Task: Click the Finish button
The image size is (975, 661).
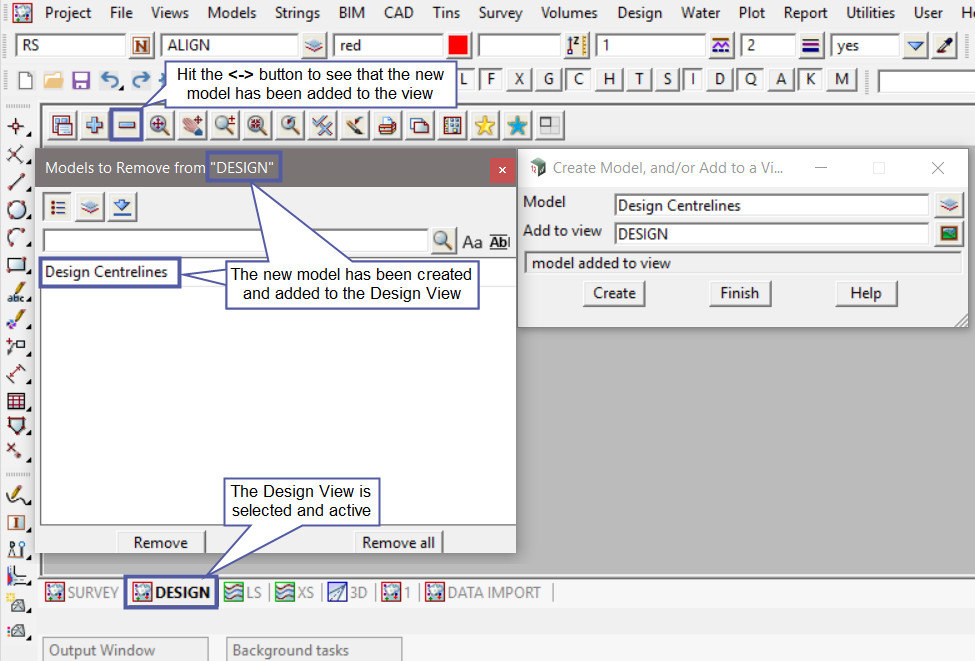Action: [x=740, y=293]
